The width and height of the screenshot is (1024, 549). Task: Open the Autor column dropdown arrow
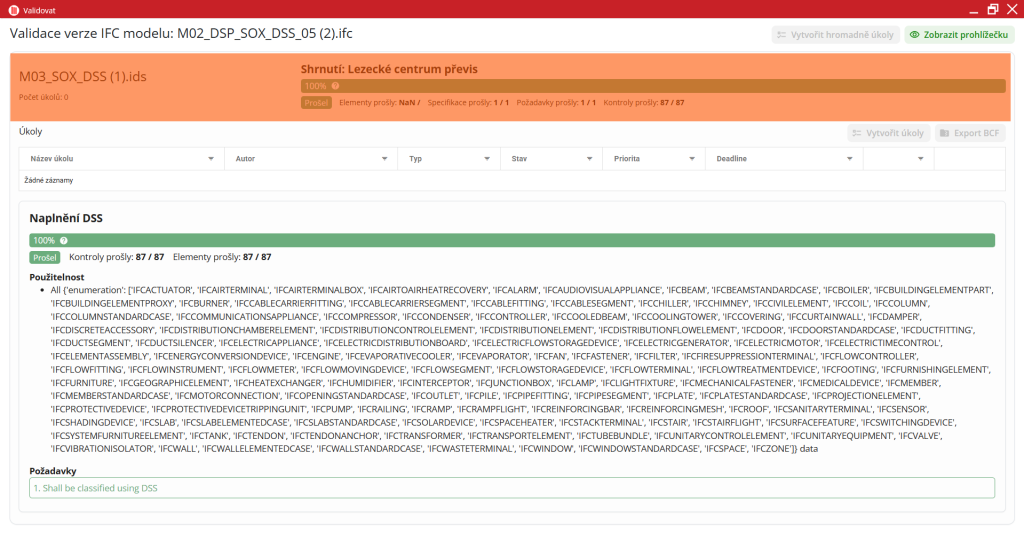pos(384,159)
